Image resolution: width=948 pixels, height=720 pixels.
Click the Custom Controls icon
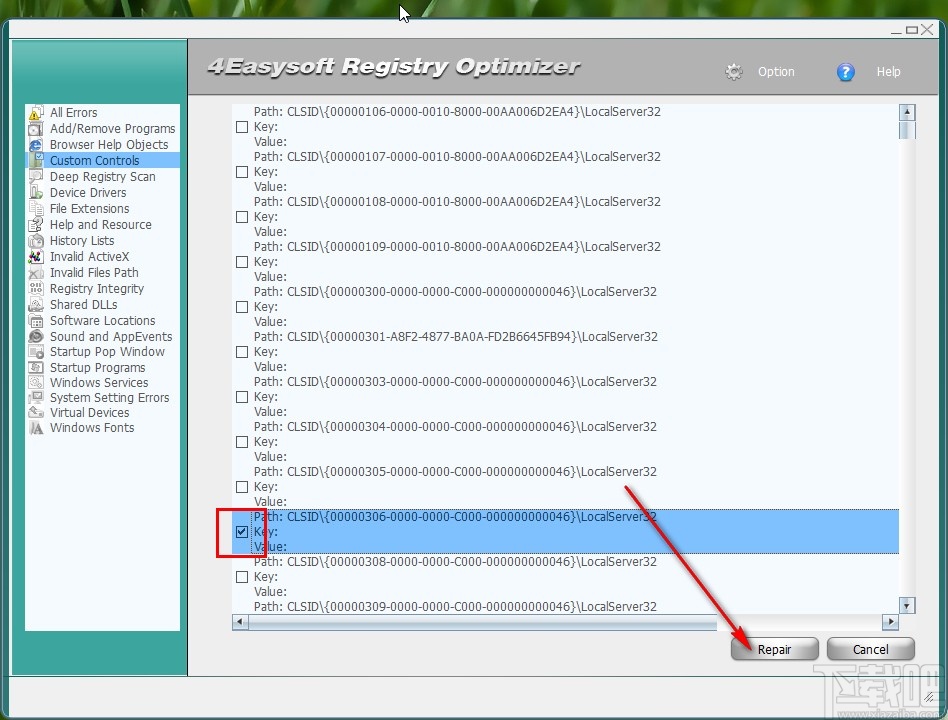tap(36, 161)
